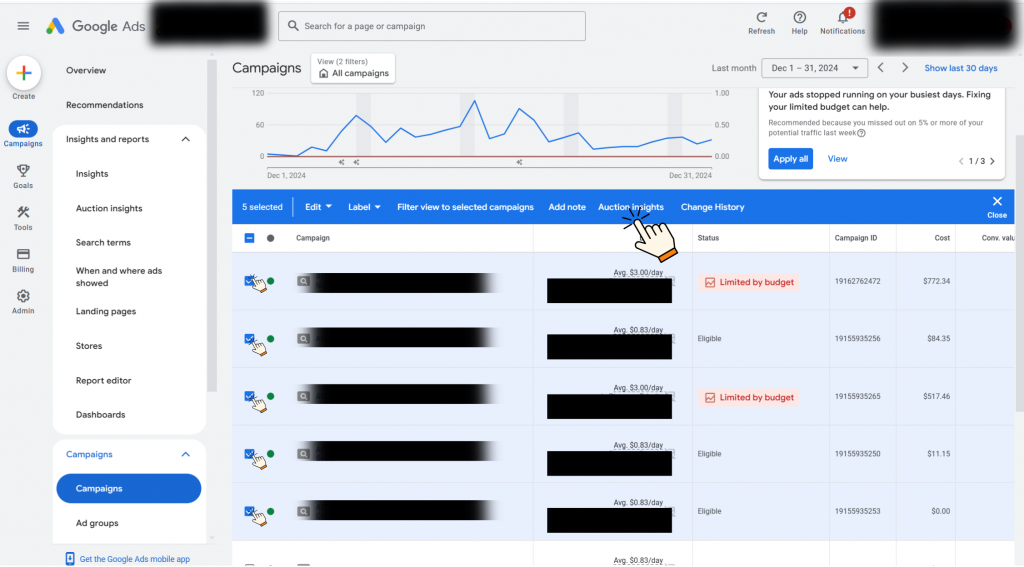
Task: Click the Create plus button
Action: (x=24, y=74)
